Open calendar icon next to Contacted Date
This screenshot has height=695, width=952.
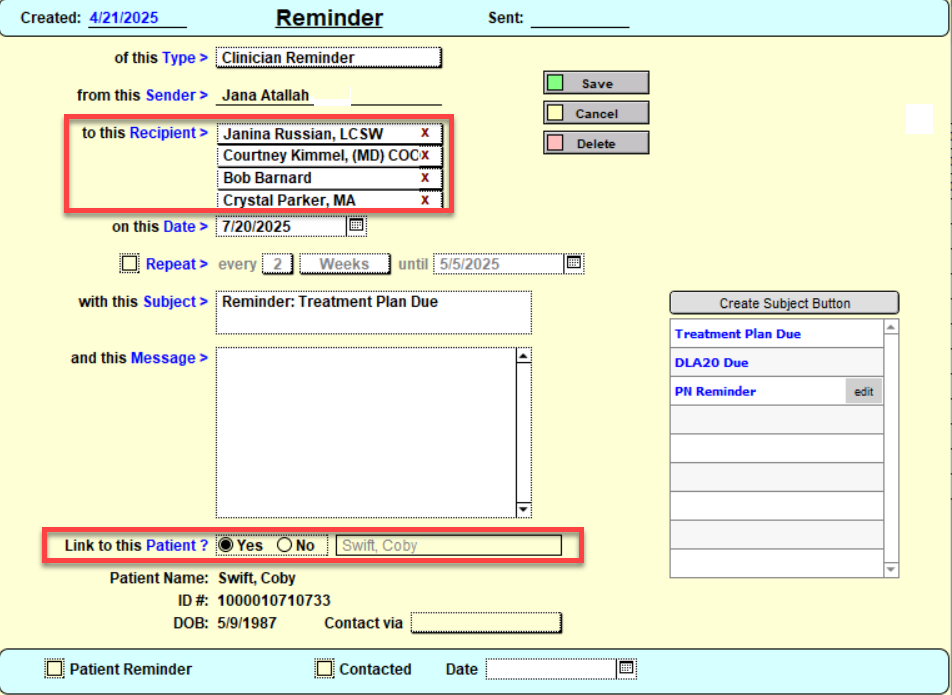point(626,668)
